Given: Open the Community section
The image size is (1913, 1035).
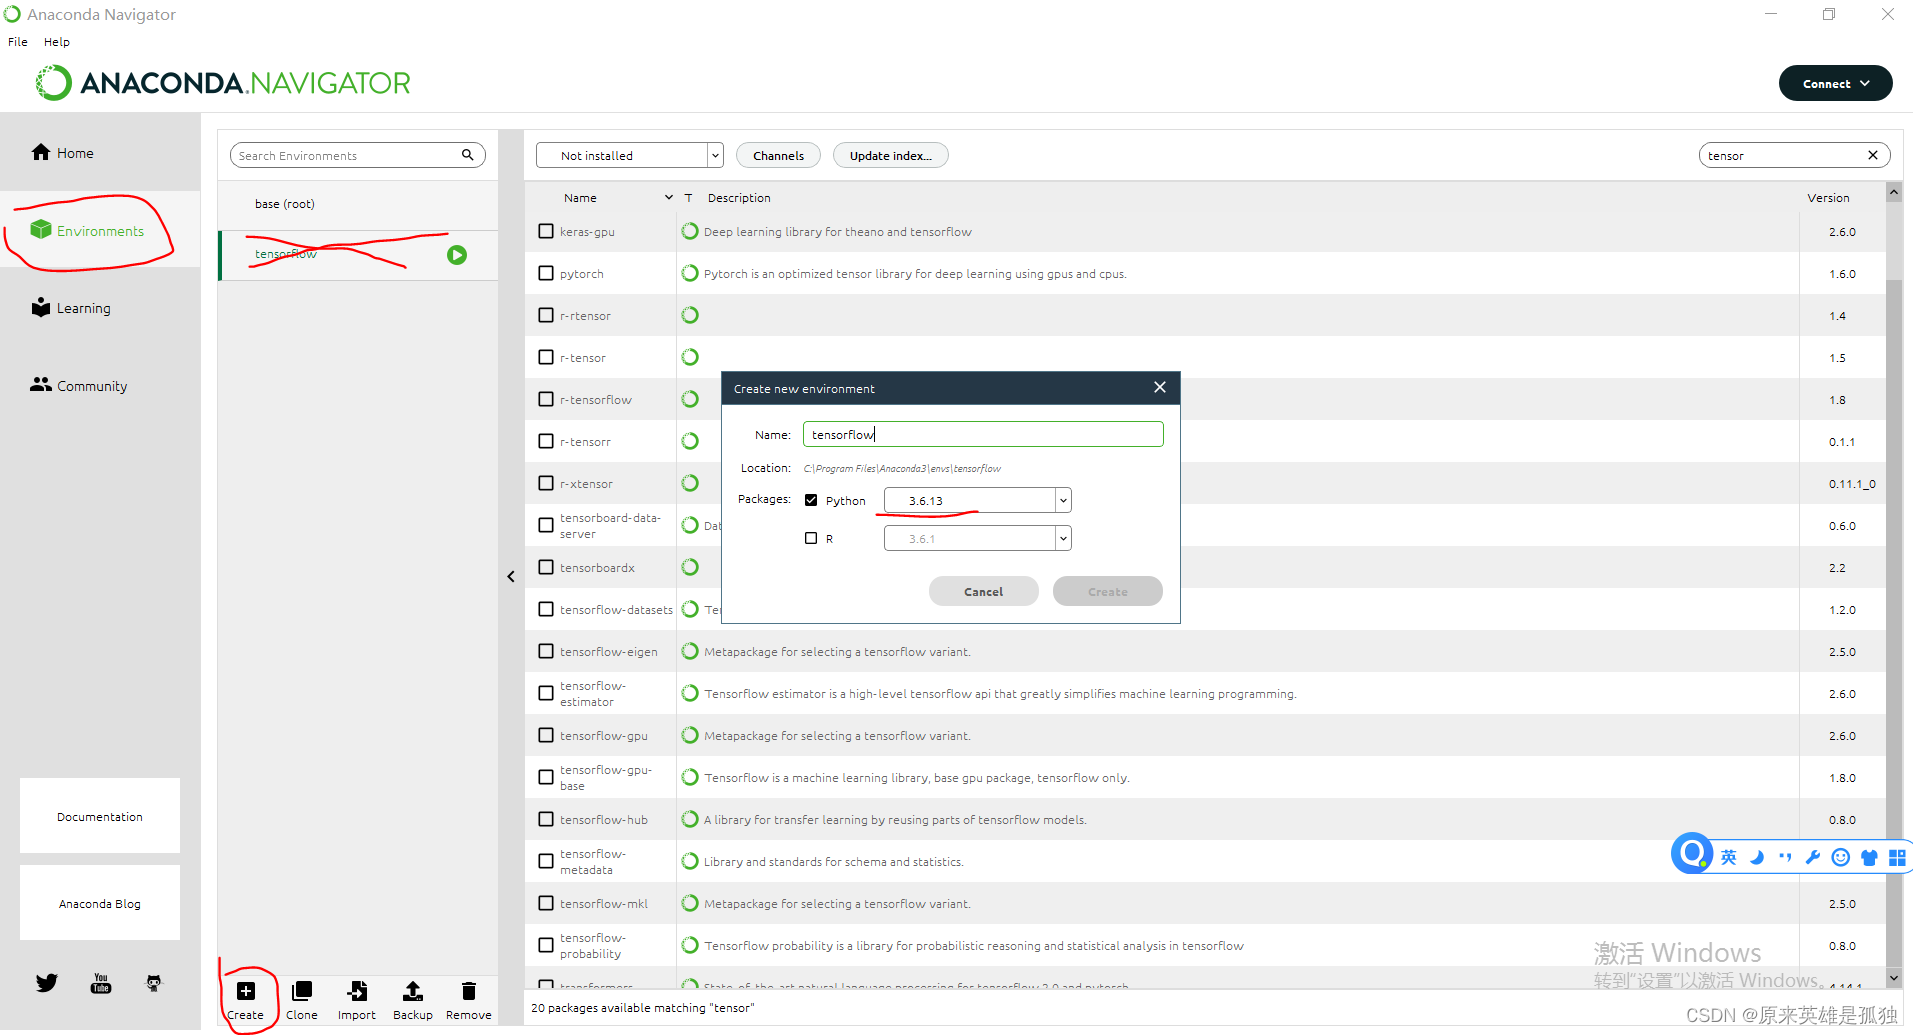Looking at the screenshot, I should coord(79,386).
